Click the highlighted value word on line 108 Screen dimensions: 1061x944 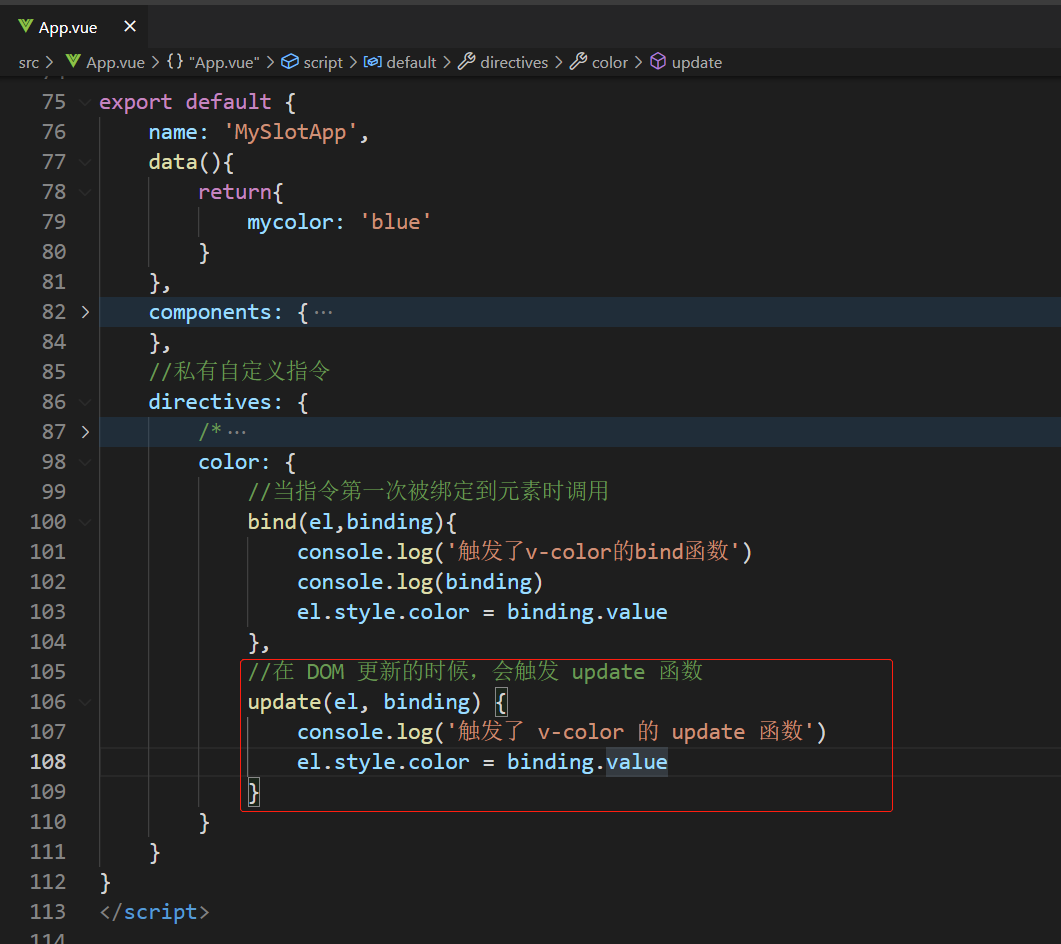point(637,762)
